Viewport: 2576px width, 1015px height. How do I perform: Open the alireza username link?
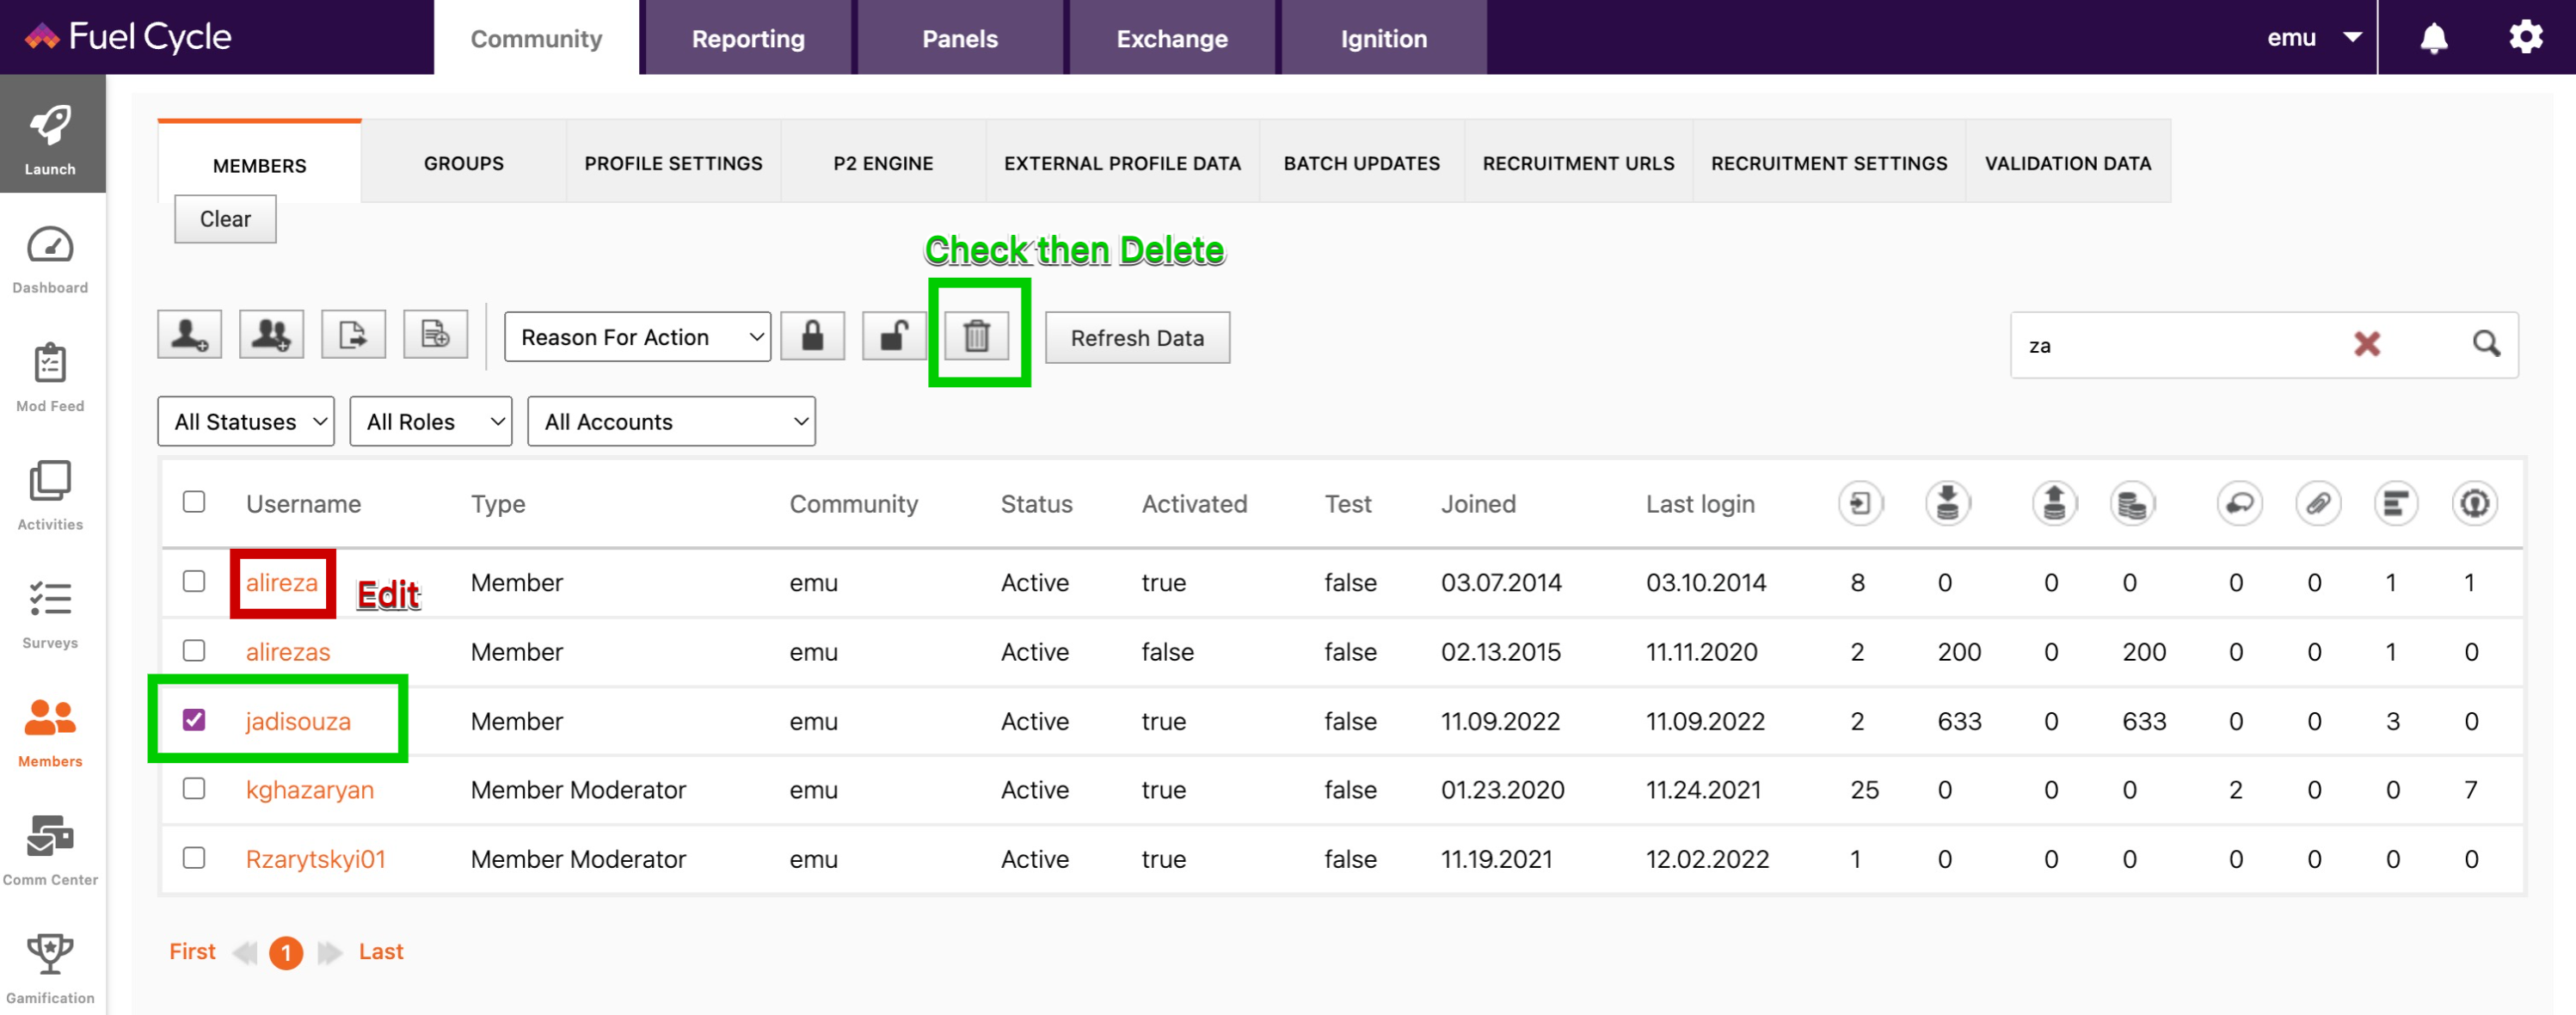(x=281, y=582)
